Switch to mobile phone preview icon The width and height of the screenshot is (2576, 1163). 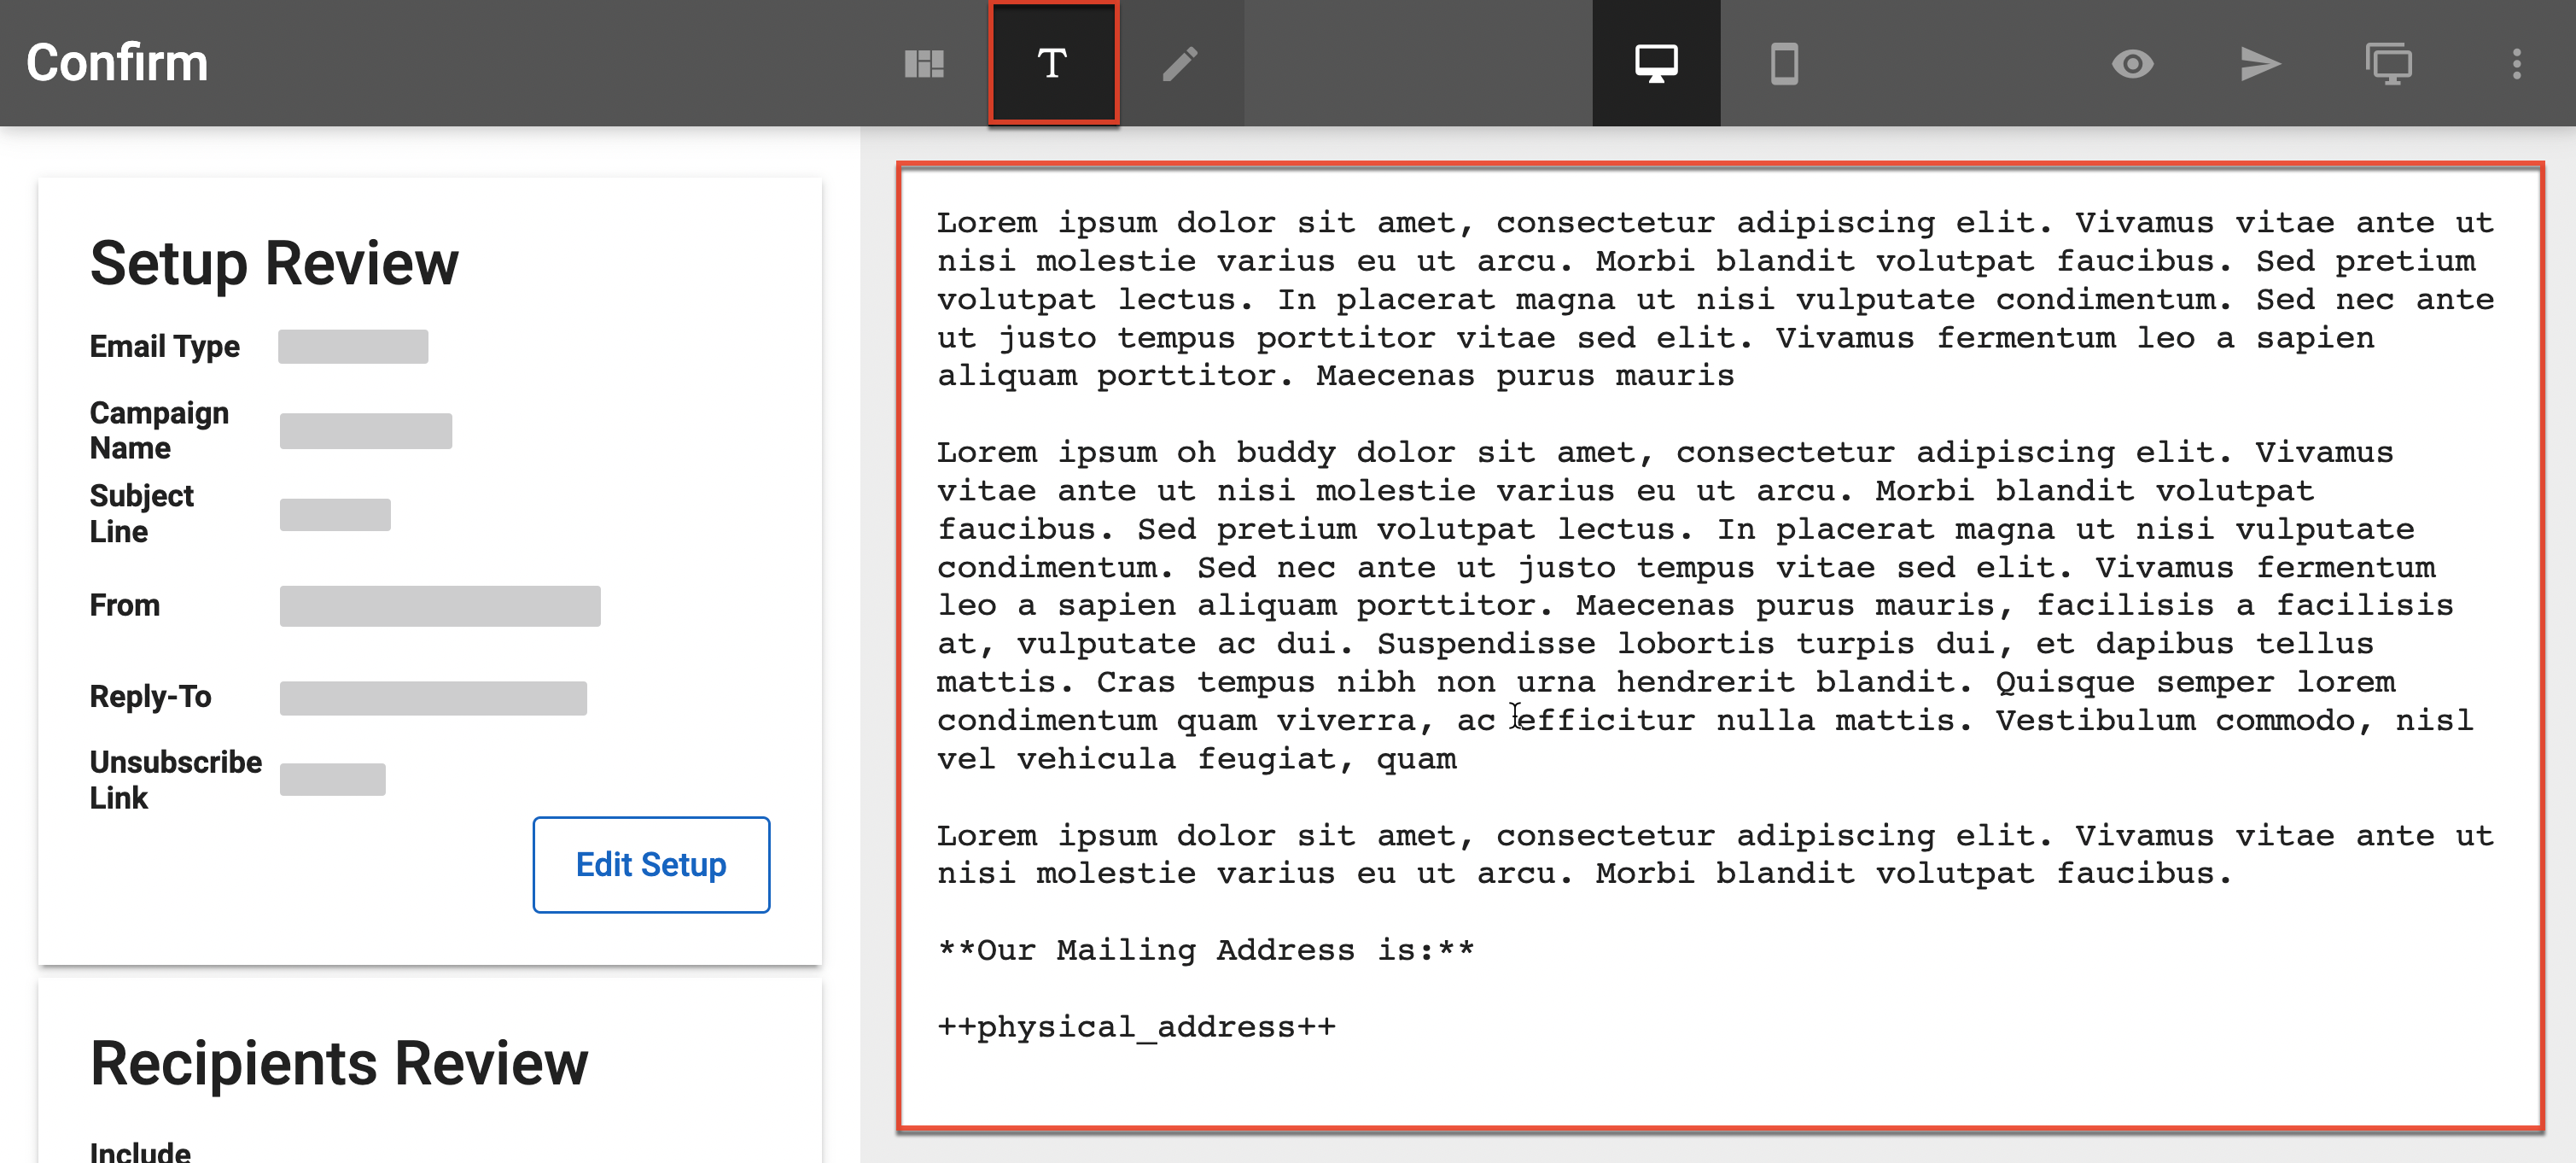(1784, 64)
